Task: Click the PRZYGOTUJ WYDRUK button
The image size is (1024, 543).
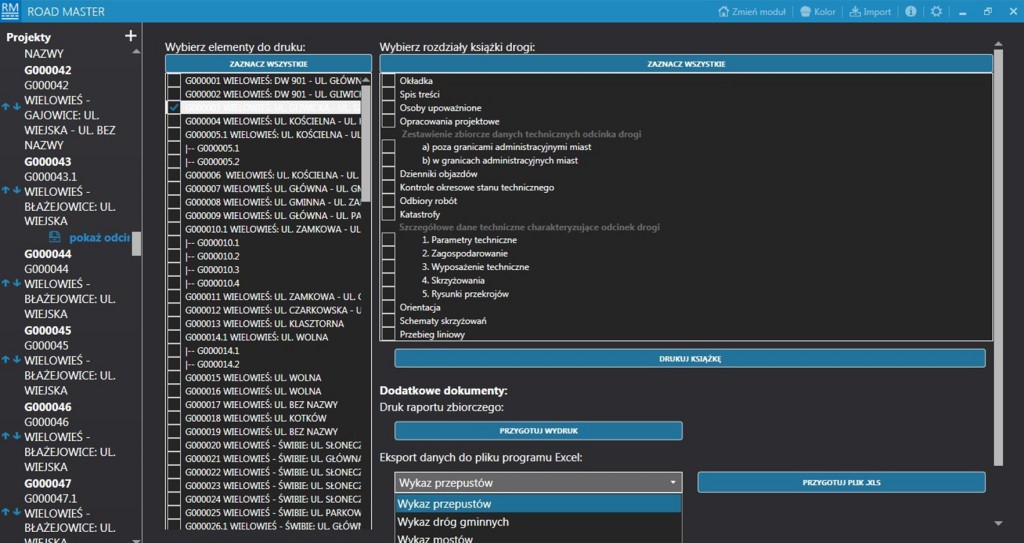Action: pyautogui.click(x=538, y=431)
